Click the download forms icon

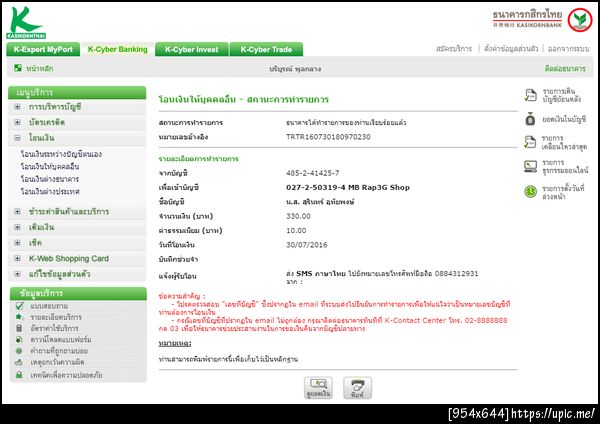pyautogui.click(x=19, y=339)
